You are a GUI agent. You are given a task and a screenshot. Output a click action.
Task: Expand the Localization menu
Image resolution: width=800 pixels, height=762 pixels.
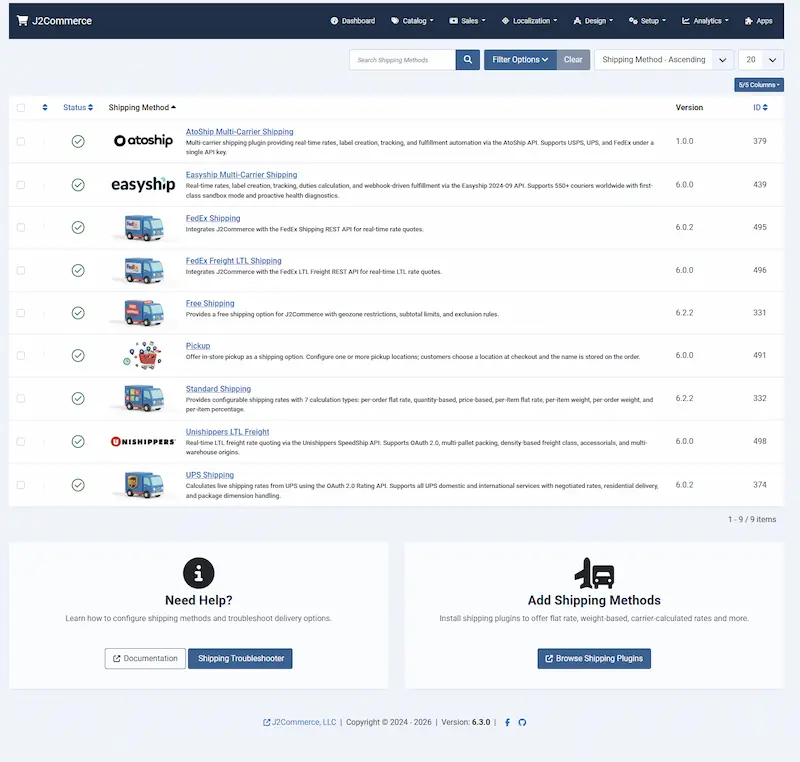point(530,21)
